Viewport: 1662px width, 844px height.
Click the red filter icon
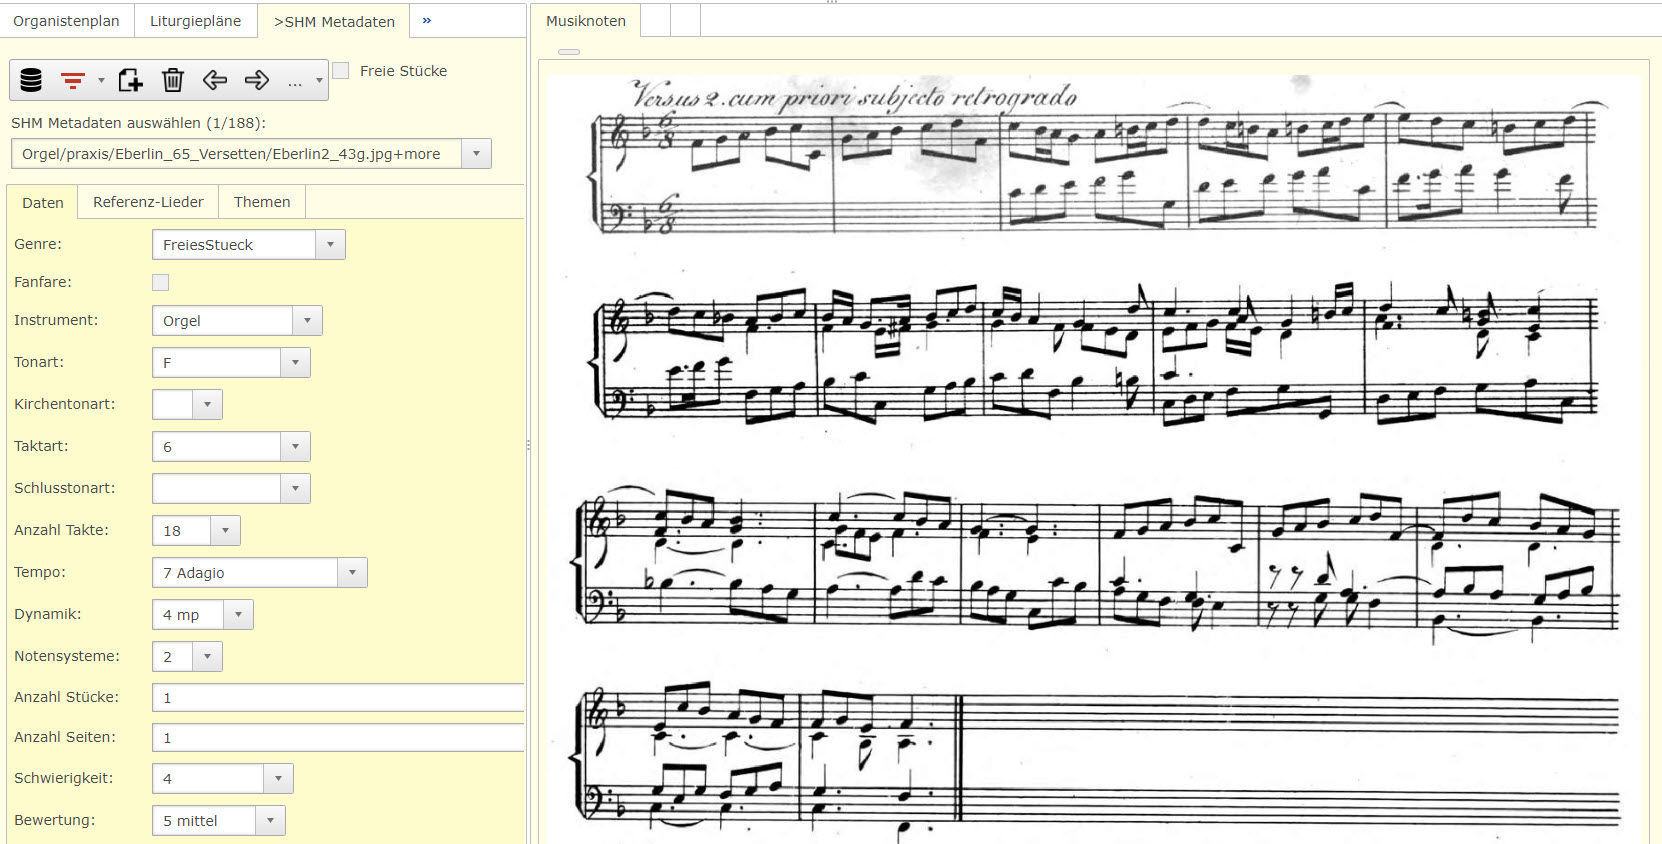click(x=73, y=81)
